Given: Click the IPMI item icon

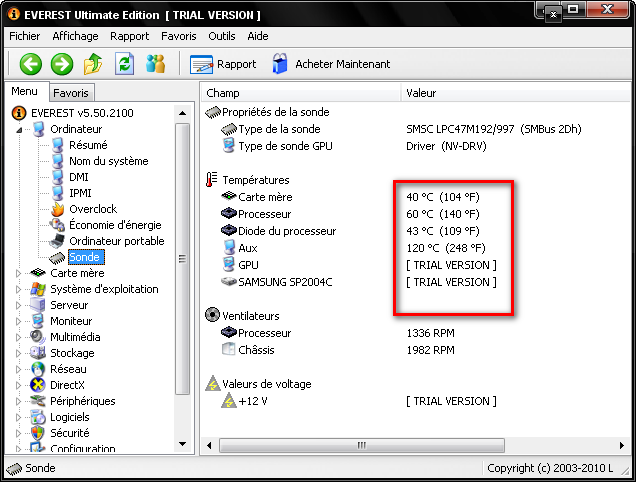Looking at the screenshot, I should (58, 193).
